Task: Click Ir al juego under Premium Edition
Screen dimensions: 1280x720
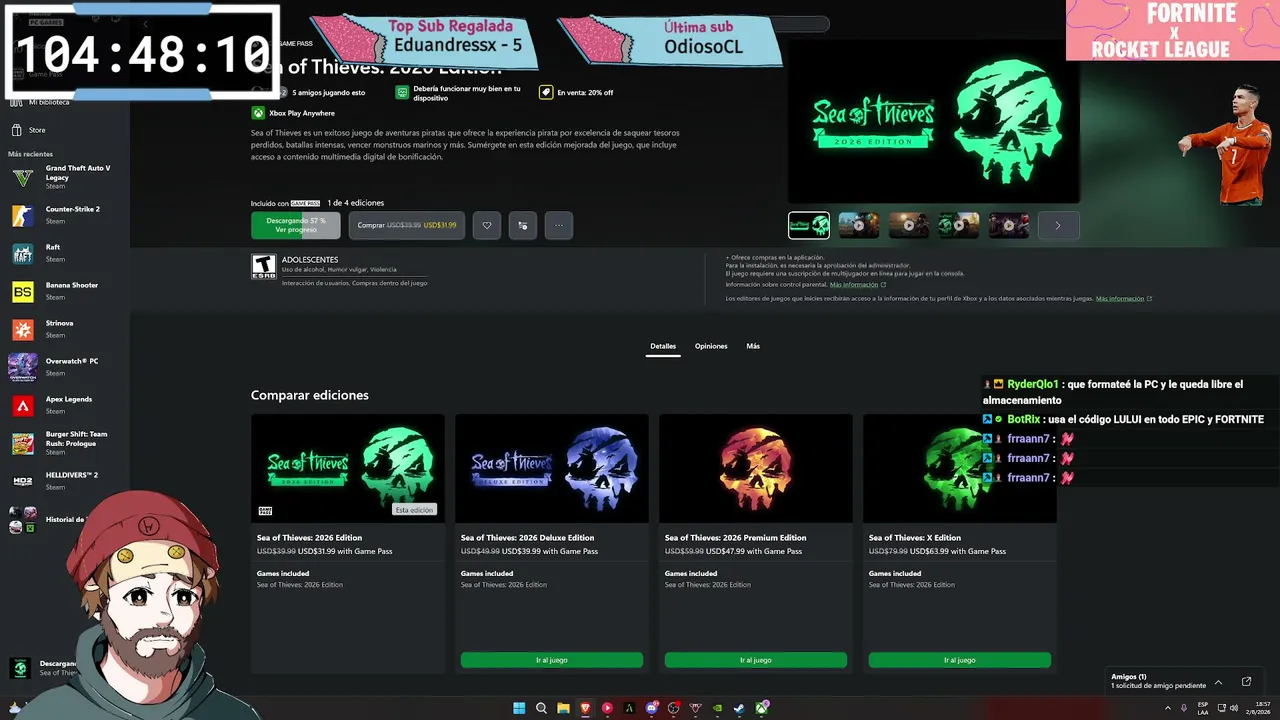Action: pyautogui.click(x=756, y=660)
